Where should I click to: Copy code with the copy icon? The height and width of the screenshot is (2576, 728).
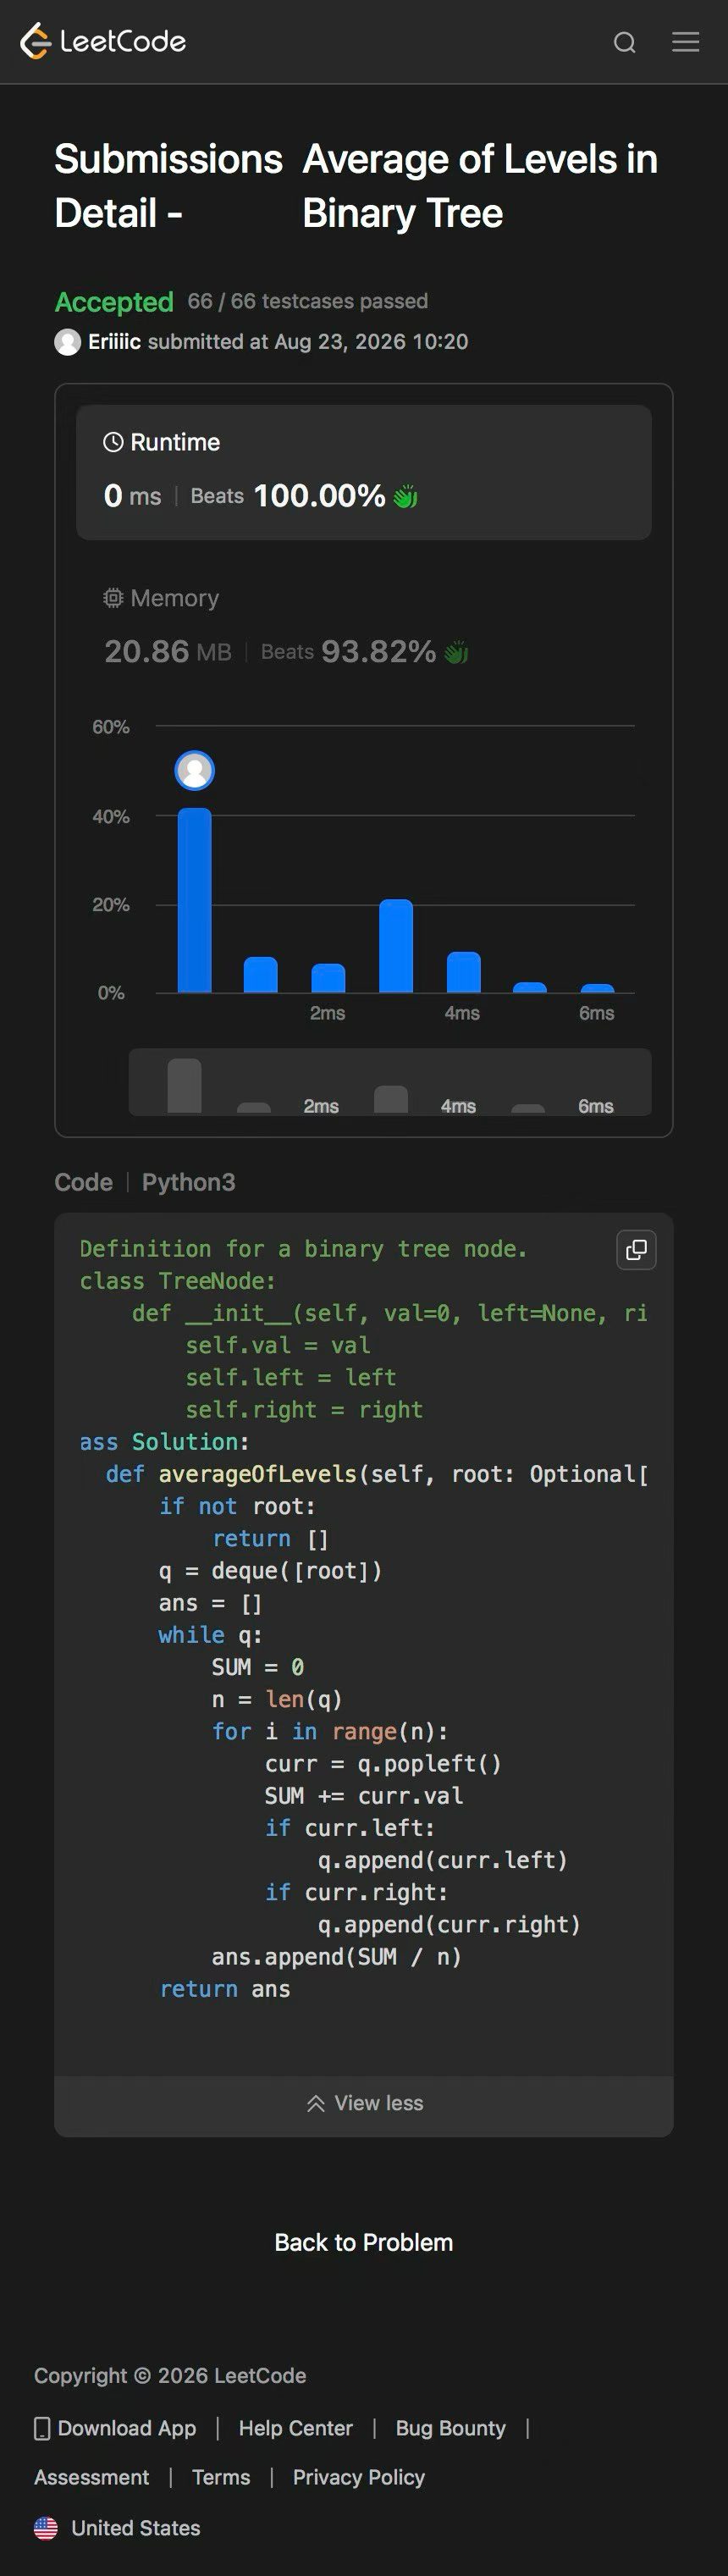(x=636, y=1249)
